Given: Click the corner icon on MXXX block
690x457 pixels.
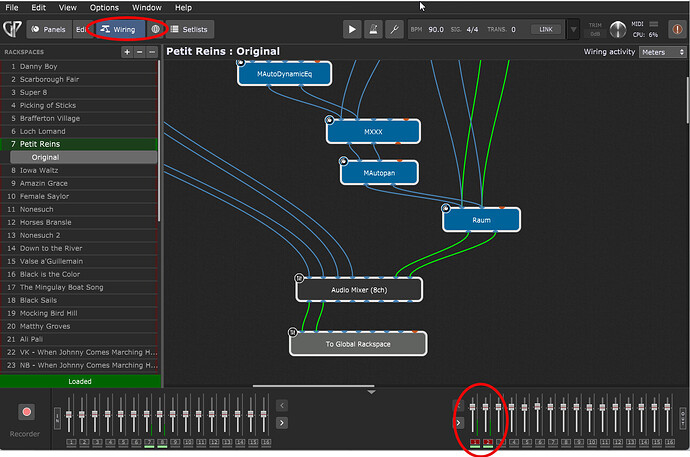Looking at the screenshot, I should click(x=329, y=120).
